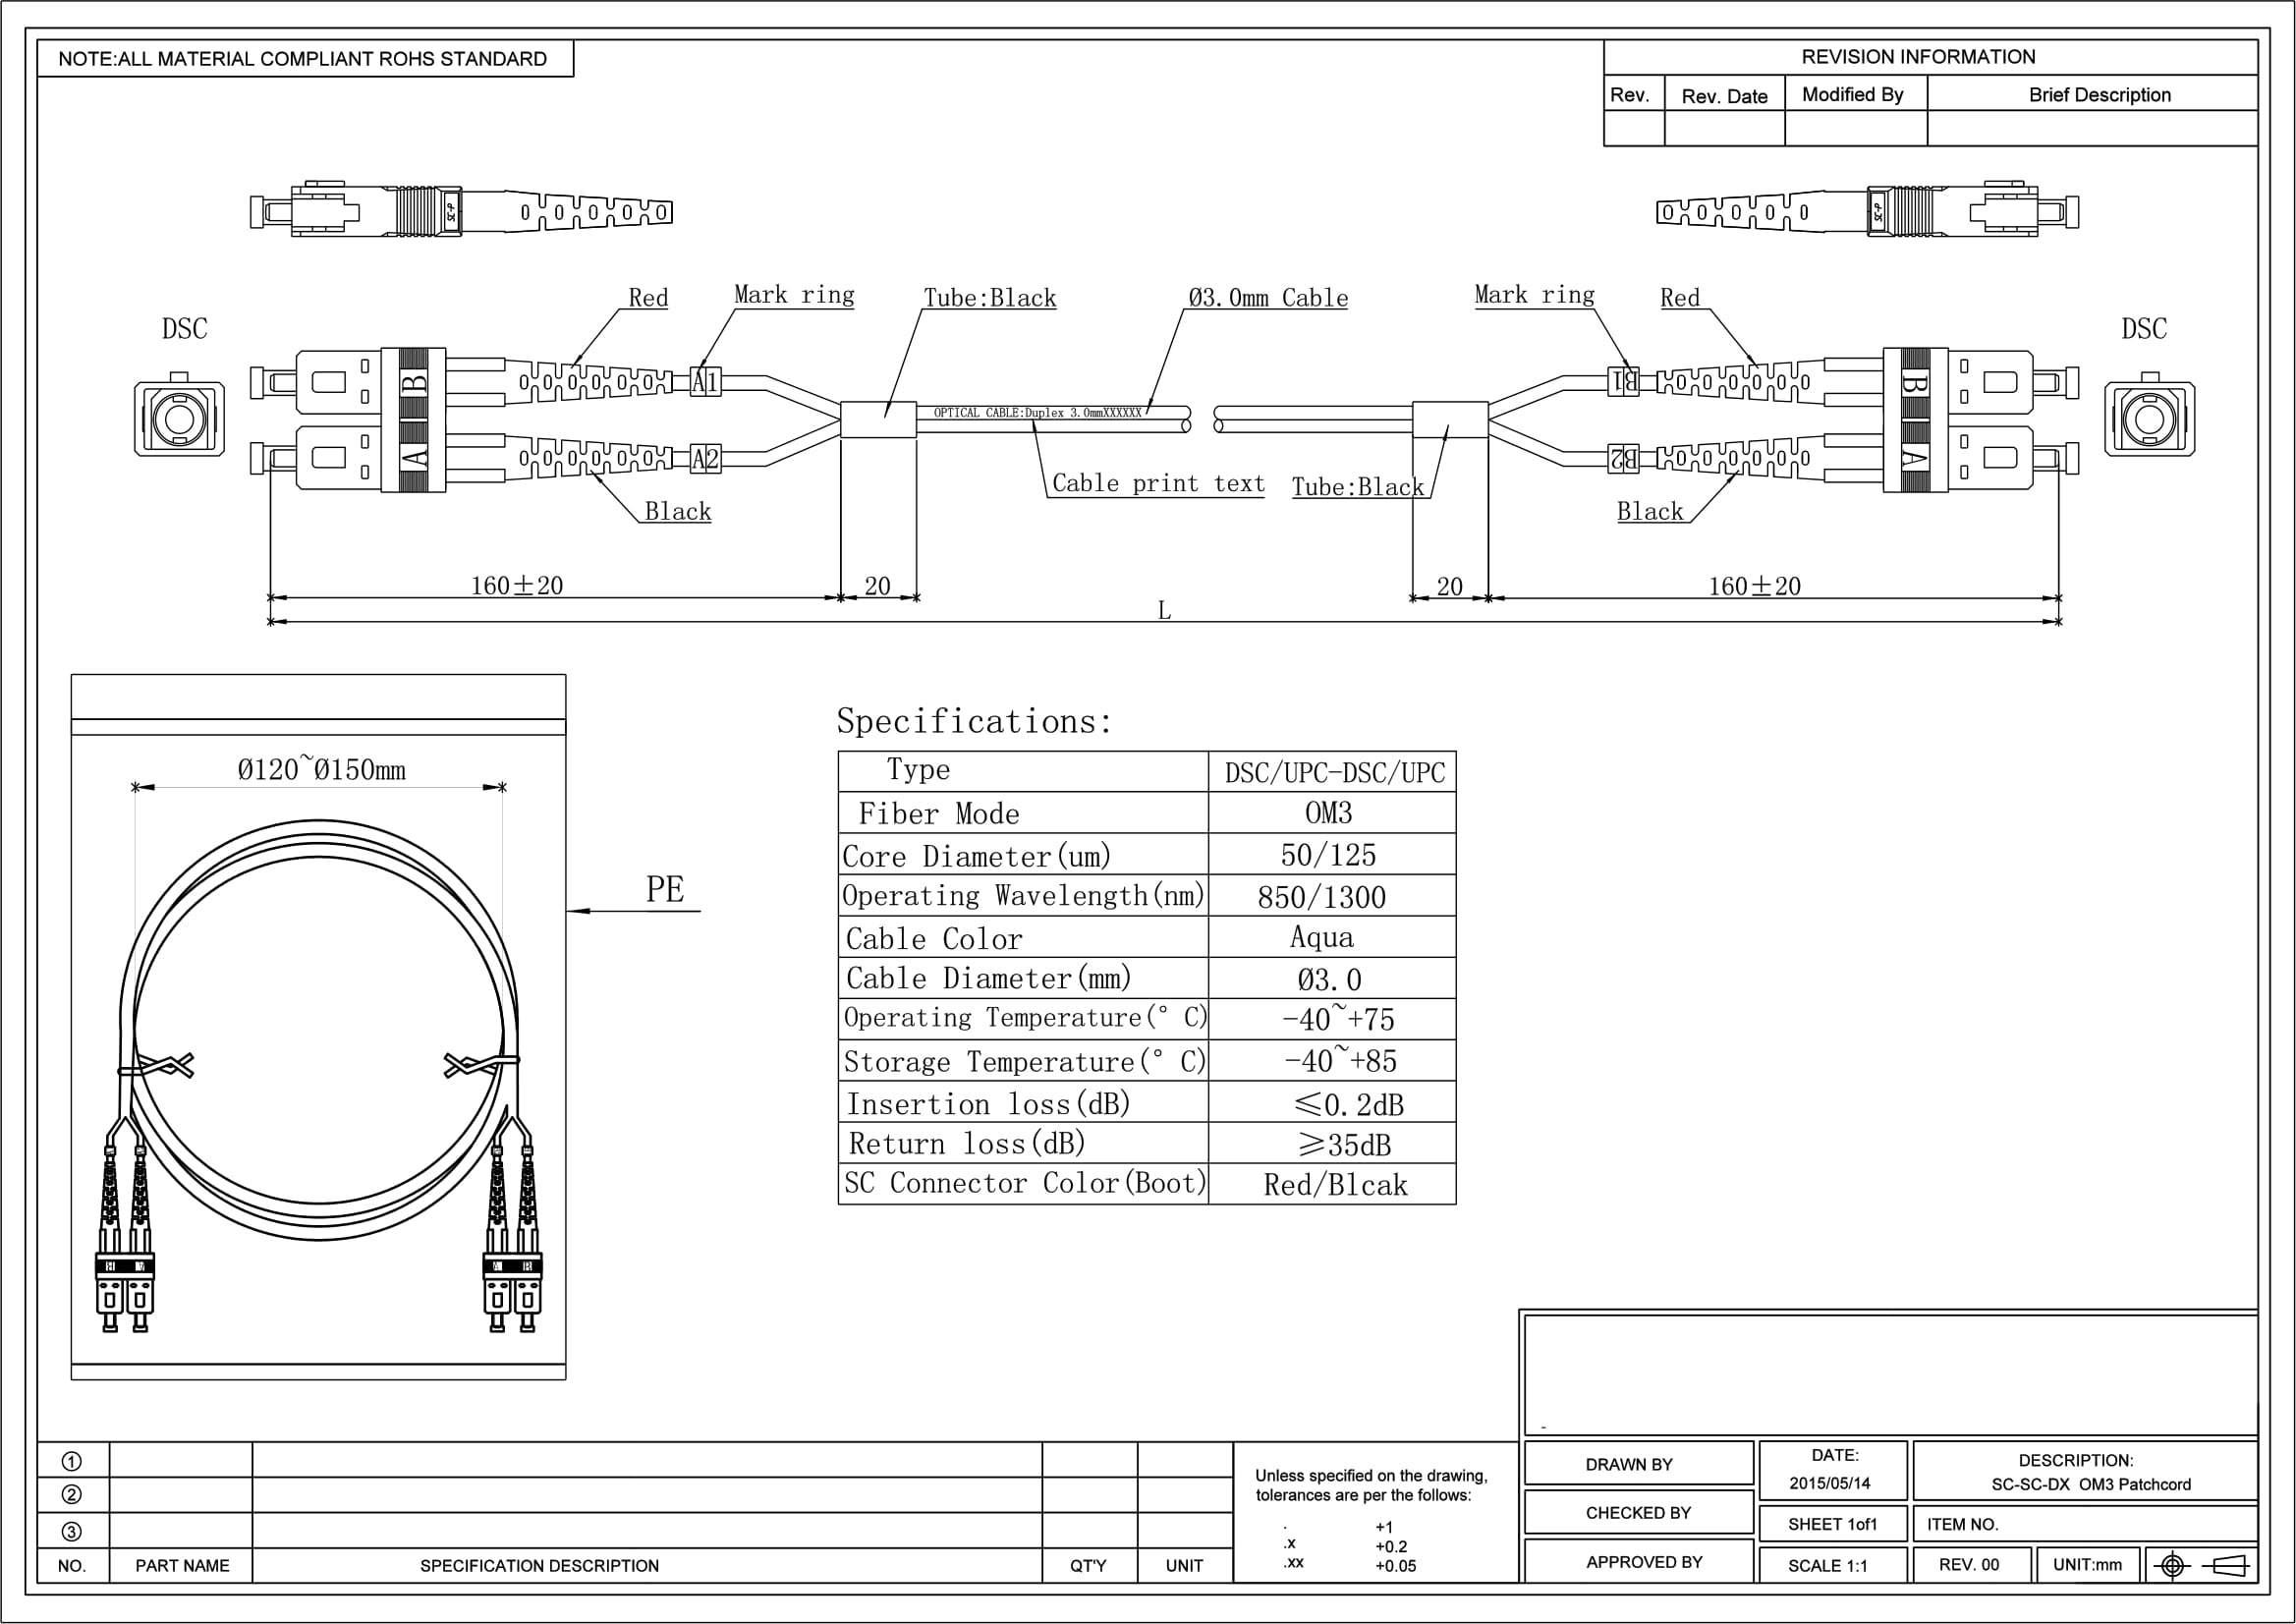Screen dimensions: 2296x1624
Task: Click the PE packaging material label
Action: (x=665, y=889)
